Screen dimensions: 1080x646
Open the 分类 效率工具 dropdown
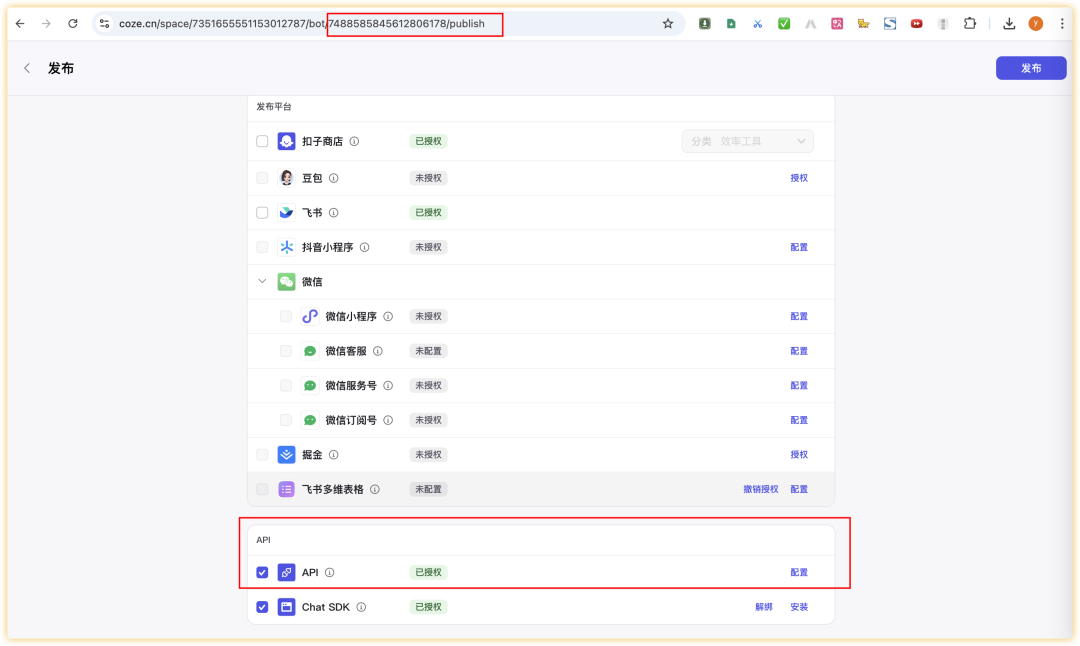click(x=747, y=141)
